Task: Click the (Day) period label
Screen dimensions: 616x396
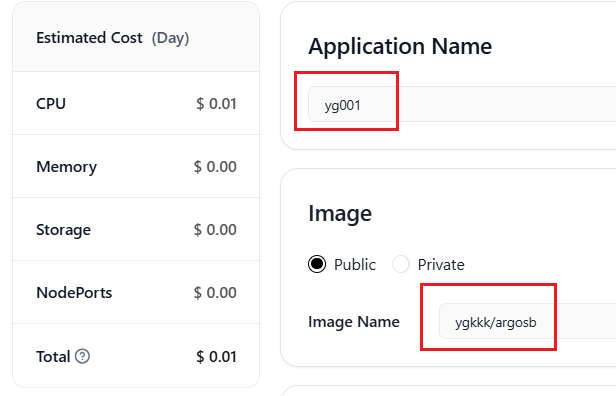Action: click(170, 38)
